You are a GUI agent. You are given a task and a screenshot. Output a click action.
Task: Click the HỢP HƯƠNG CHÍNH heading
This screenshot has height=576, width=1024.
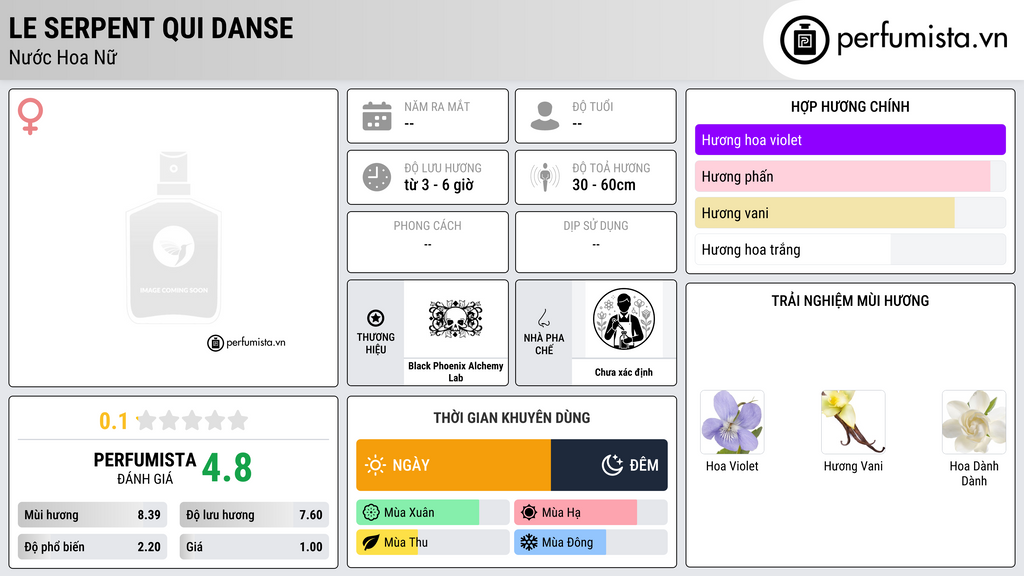pyautogui.click(x=850, y=106)
